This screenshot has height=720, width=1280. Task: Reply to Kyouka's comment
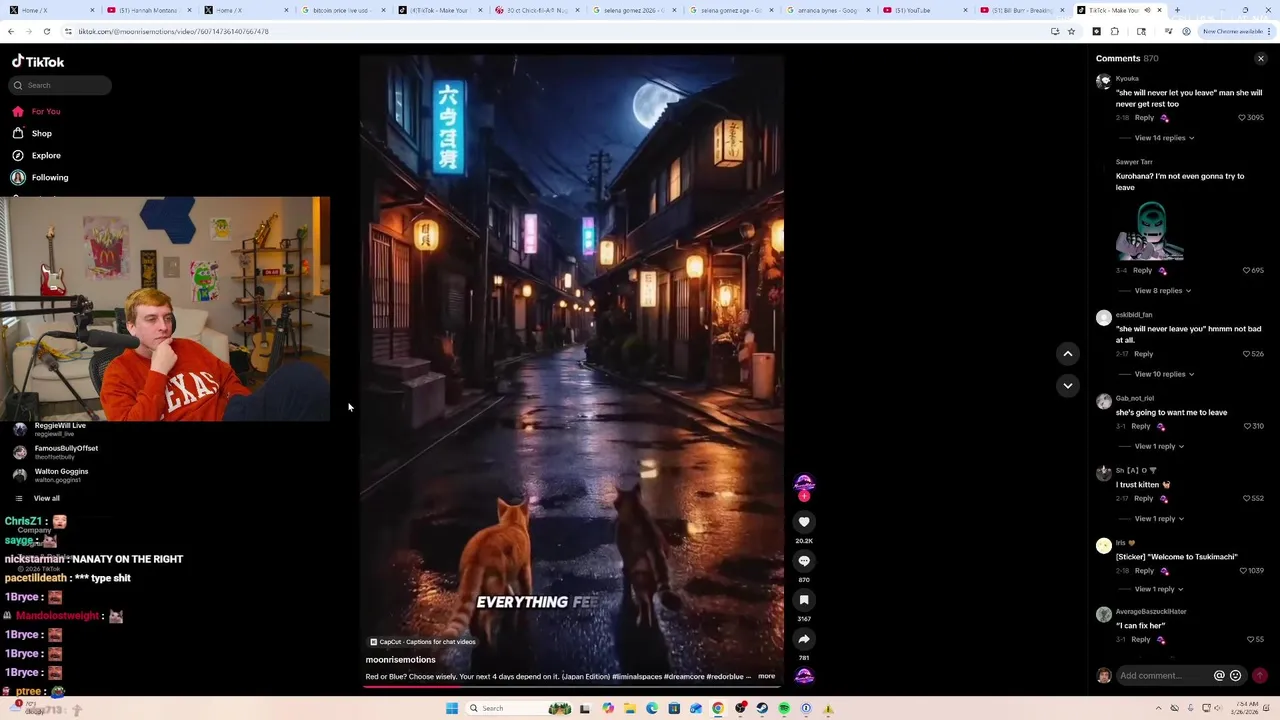(x=1144, y=118)
